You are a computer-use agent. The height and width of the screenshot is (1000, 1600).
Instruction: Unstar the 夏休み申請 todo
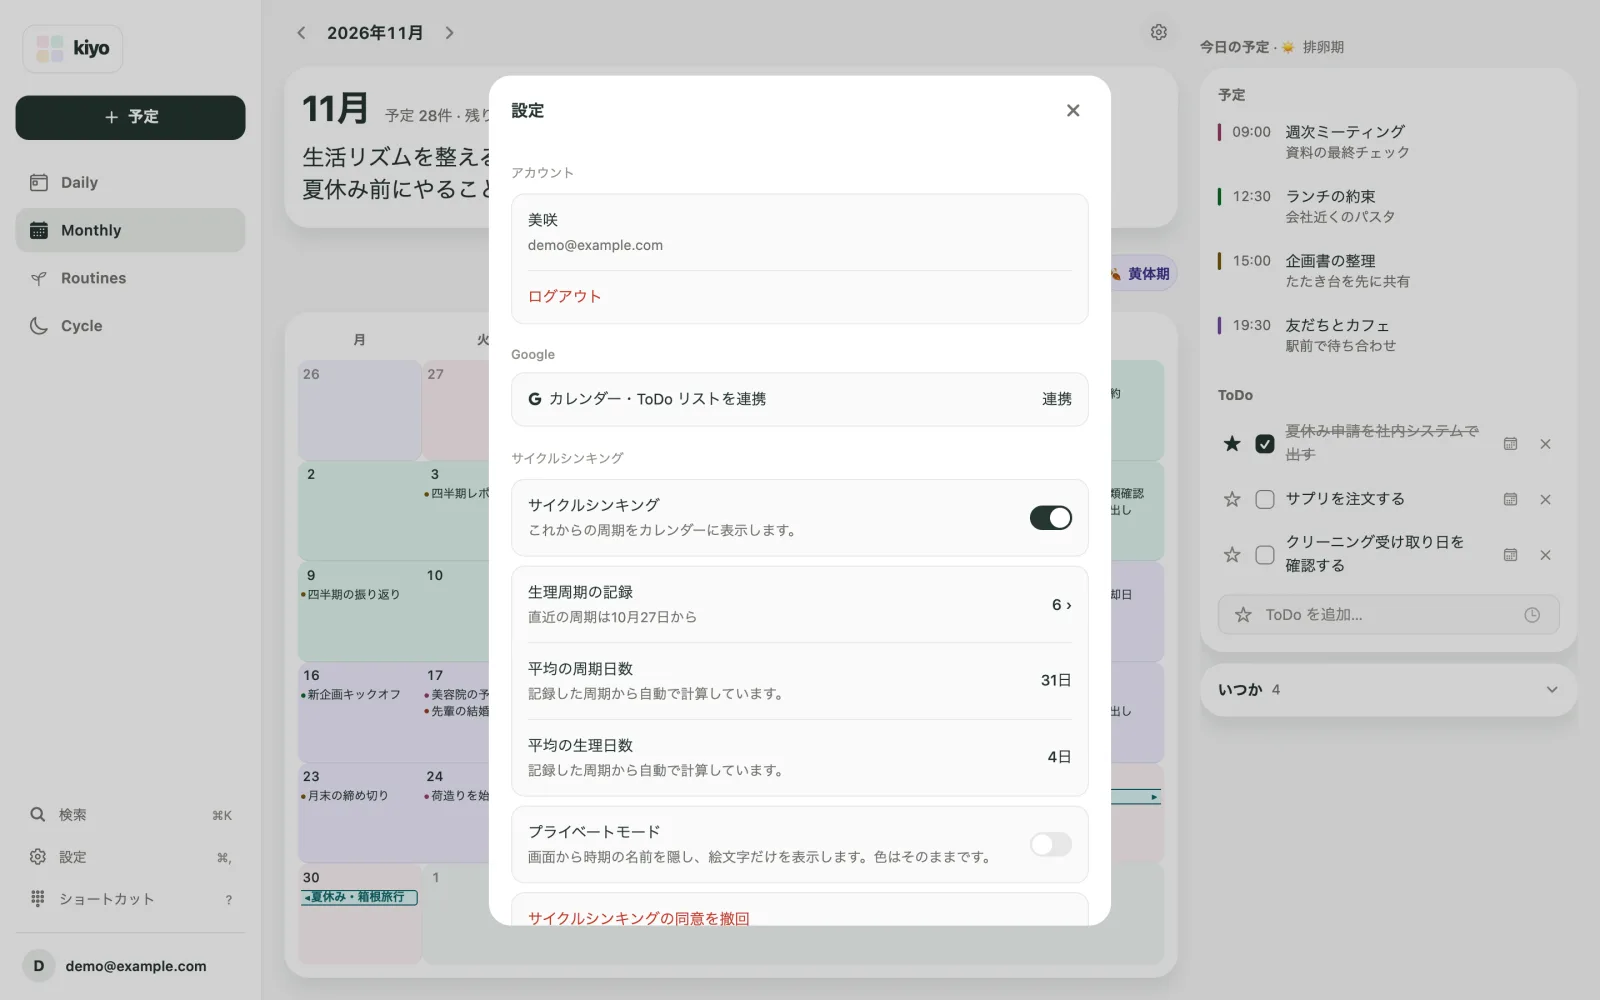(x=1232, y=444)
